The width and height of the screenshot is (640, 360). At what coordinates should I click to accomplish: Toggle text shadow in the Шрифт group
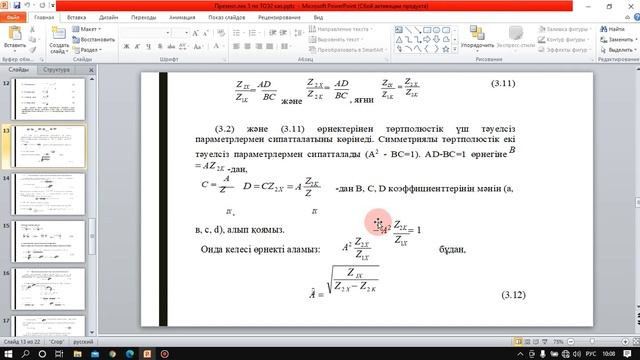160,47
